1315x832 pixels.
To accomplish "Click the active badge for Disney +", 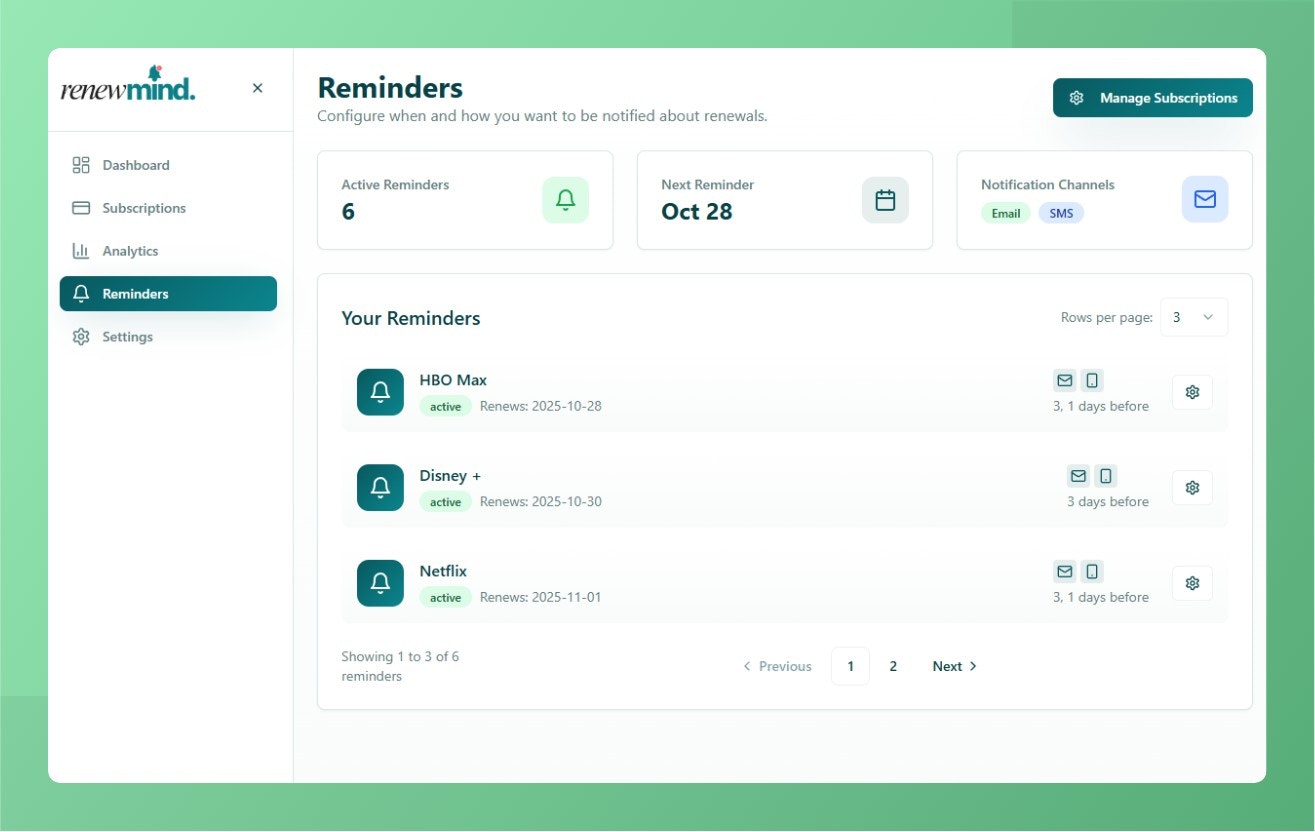I will [445, 502].
